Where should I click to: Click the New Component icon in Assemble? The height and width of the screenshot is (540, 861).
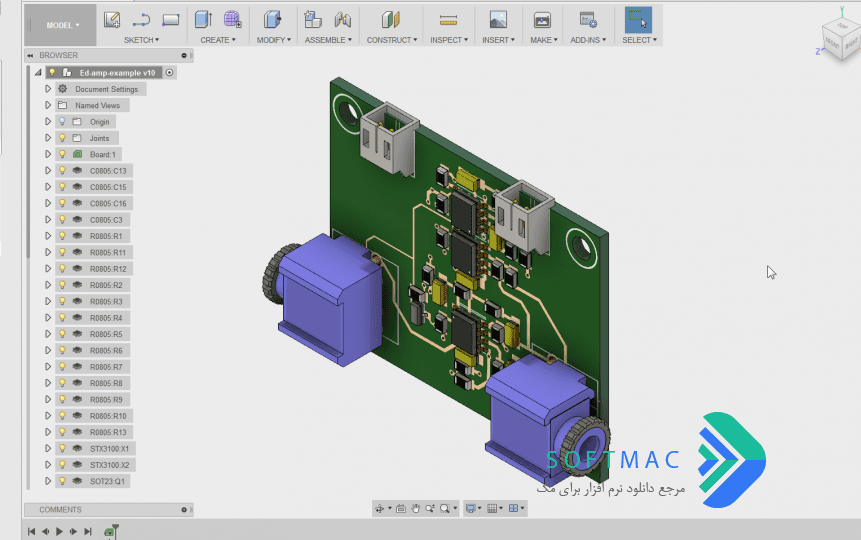[313, 20]
